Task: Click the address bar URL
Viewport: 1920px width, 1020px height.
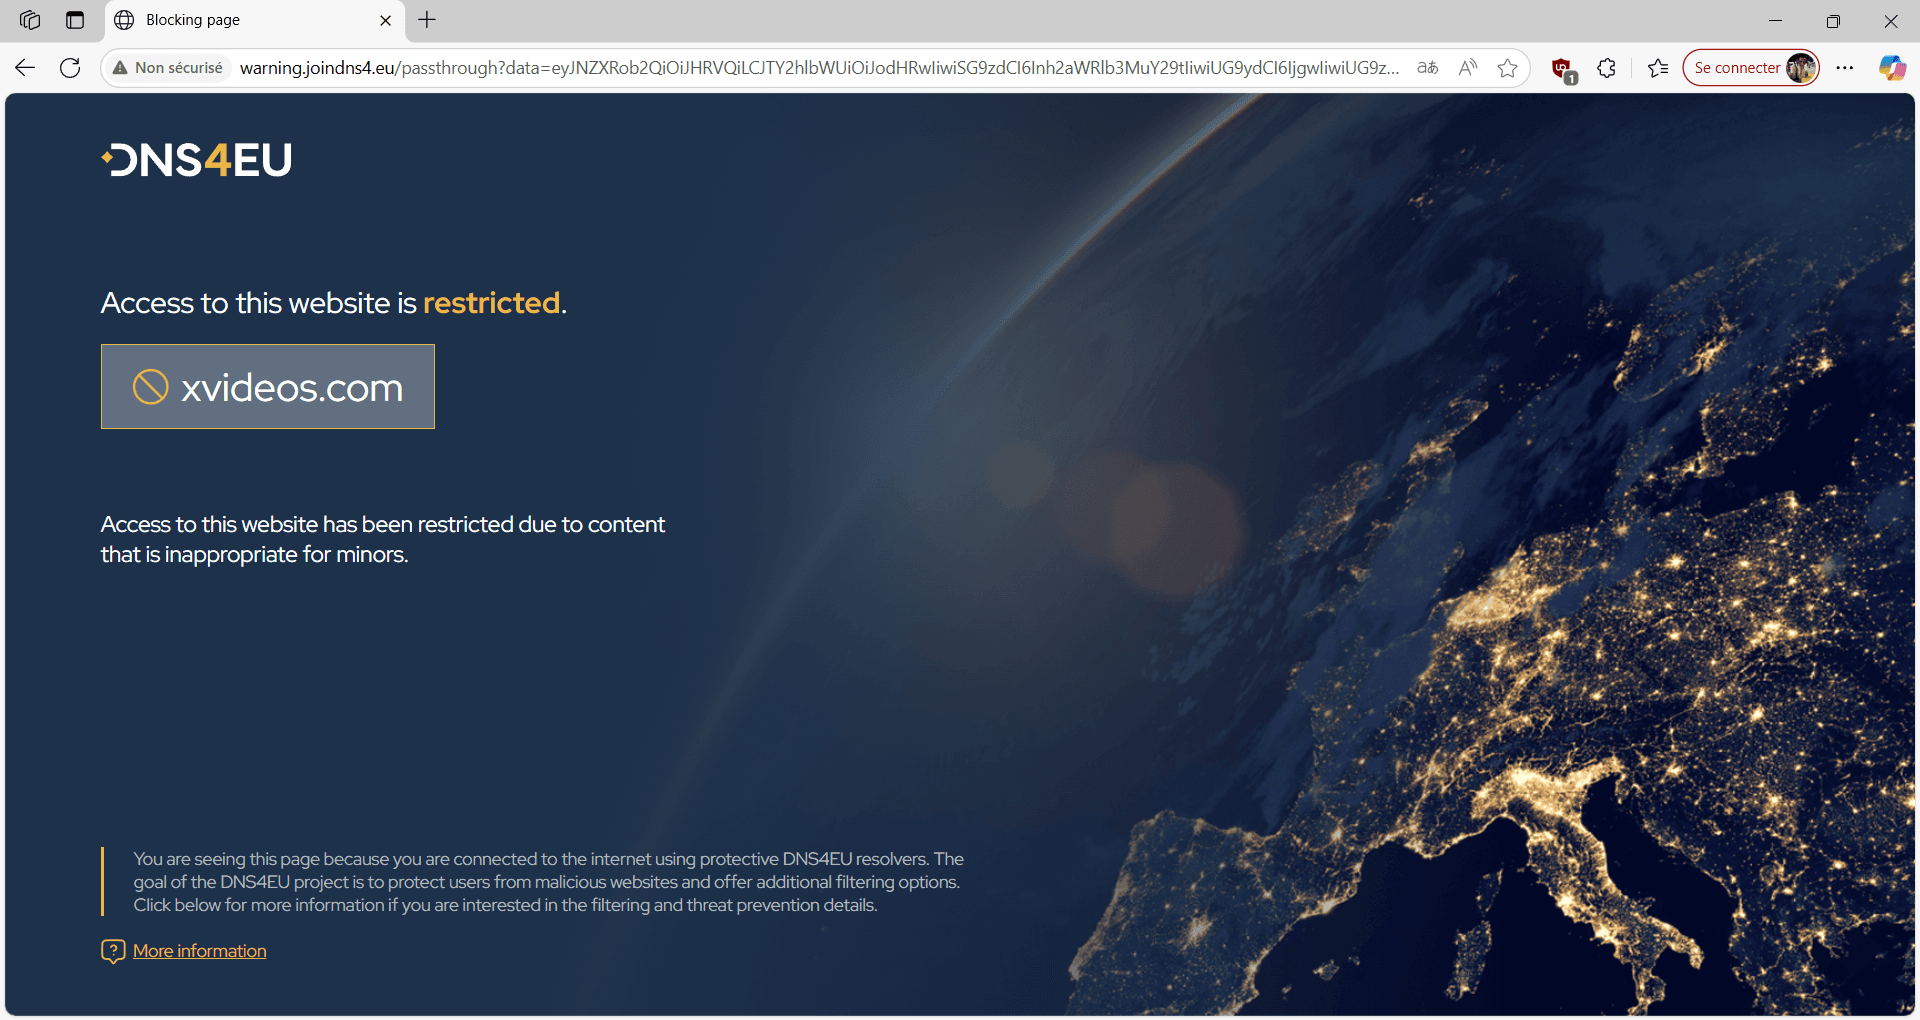Action: tap(819, 68)
